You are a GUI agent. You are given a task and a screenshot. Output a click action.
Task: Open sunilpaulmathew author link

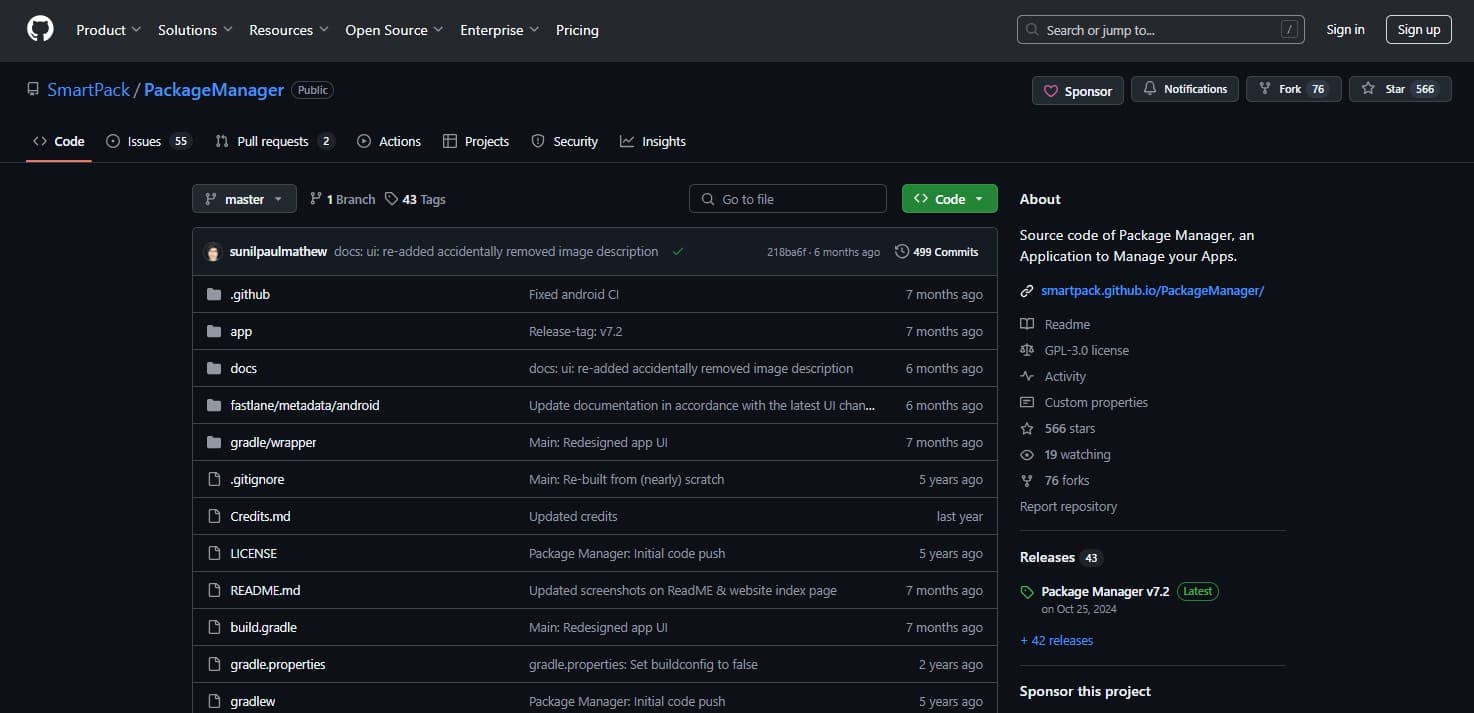point(278,252)
